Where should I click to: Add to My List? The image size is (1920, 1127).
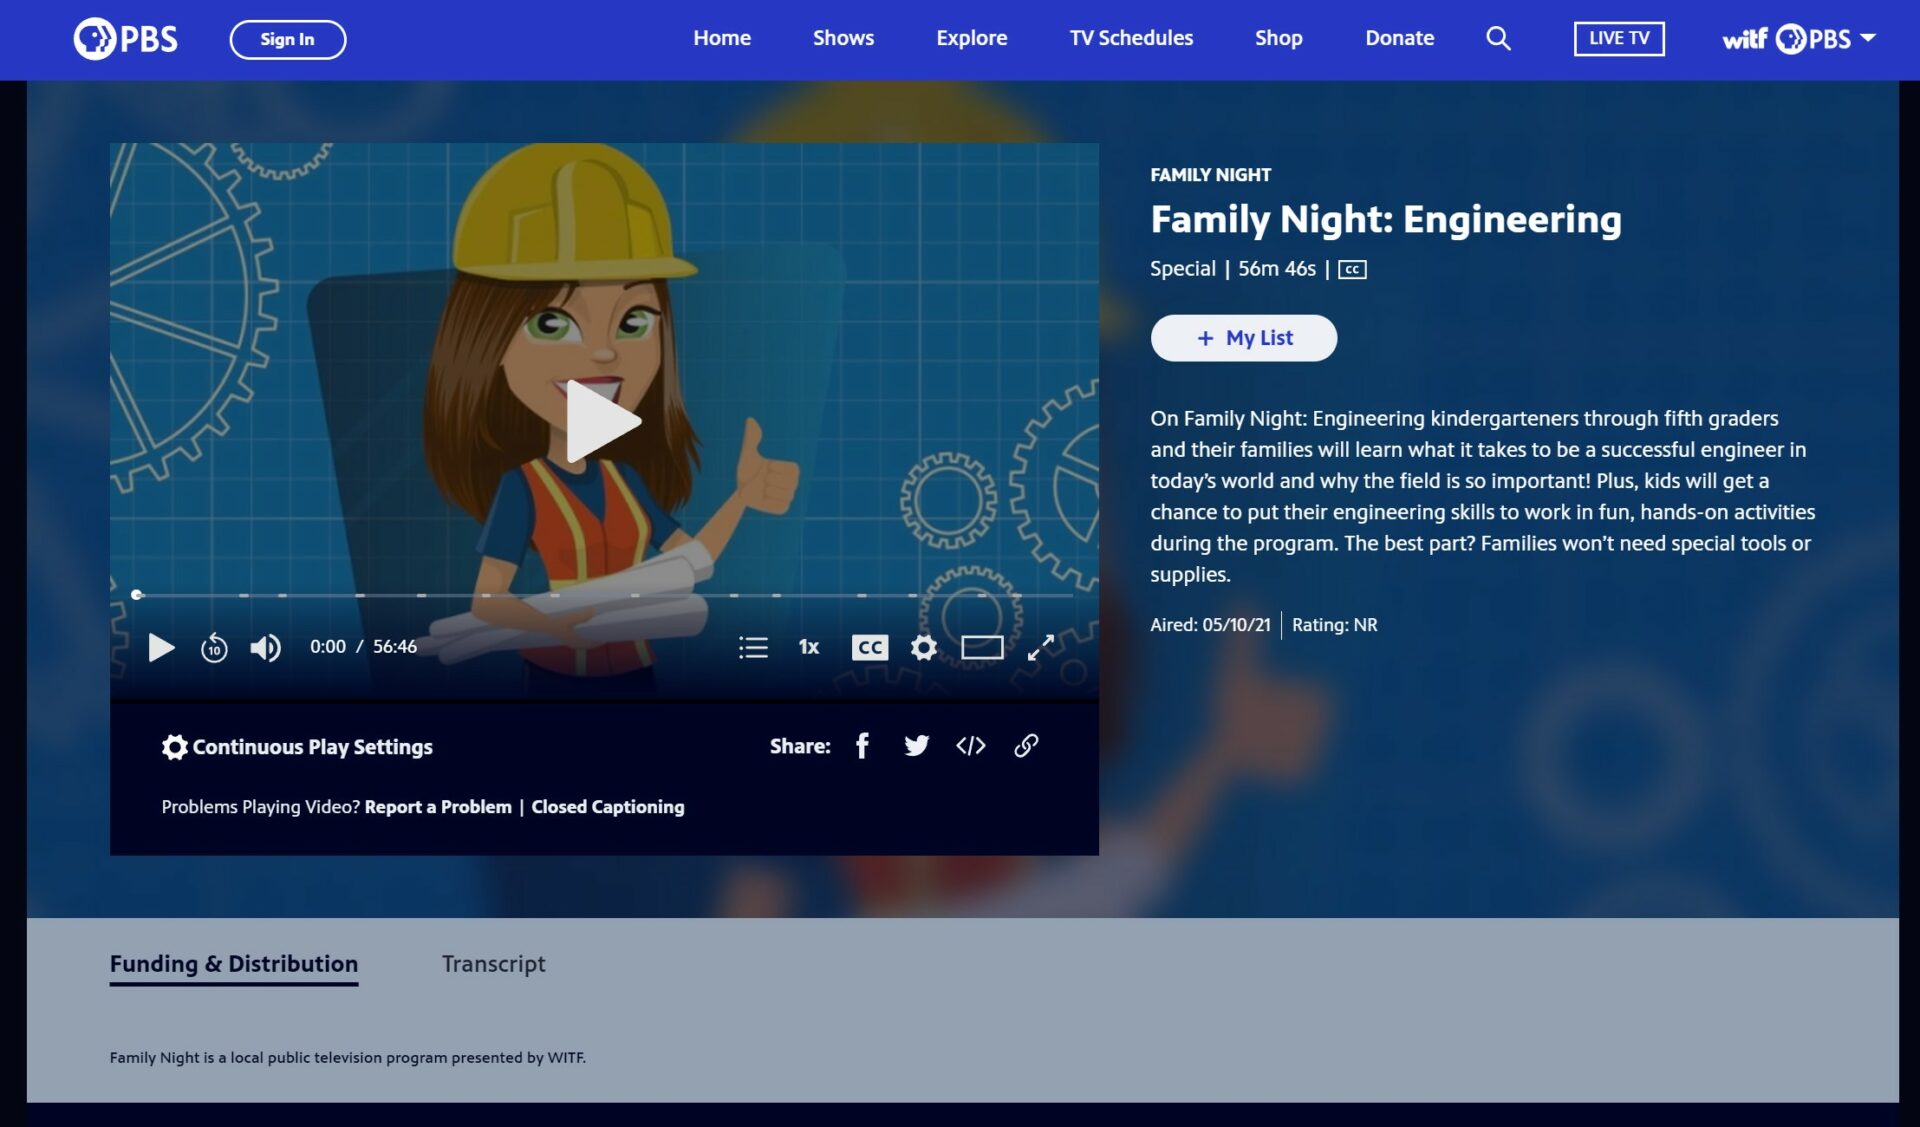[1244, 338]
